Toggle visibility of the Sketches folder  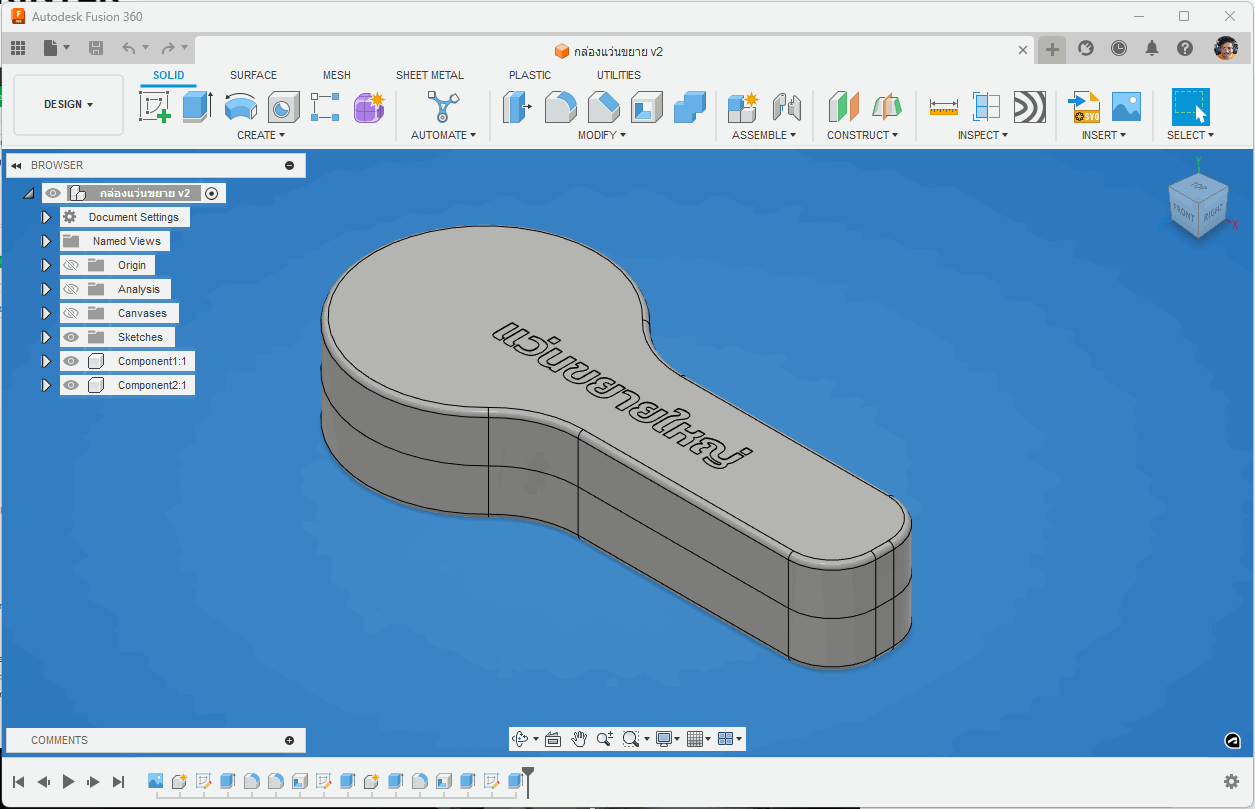click(71, 337)
